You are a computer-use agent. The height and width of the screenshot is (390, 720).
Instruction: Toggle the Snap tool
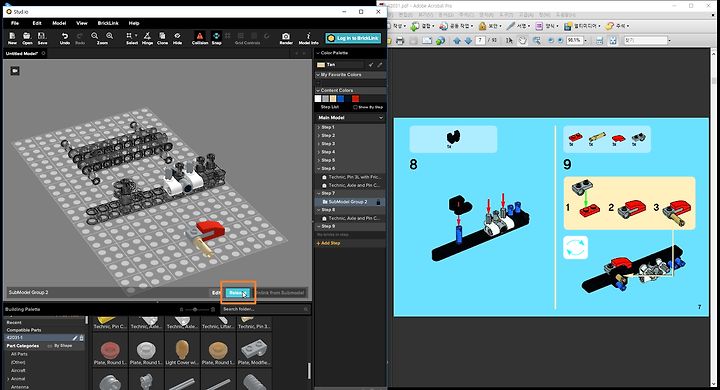click(x=216, y=38)
